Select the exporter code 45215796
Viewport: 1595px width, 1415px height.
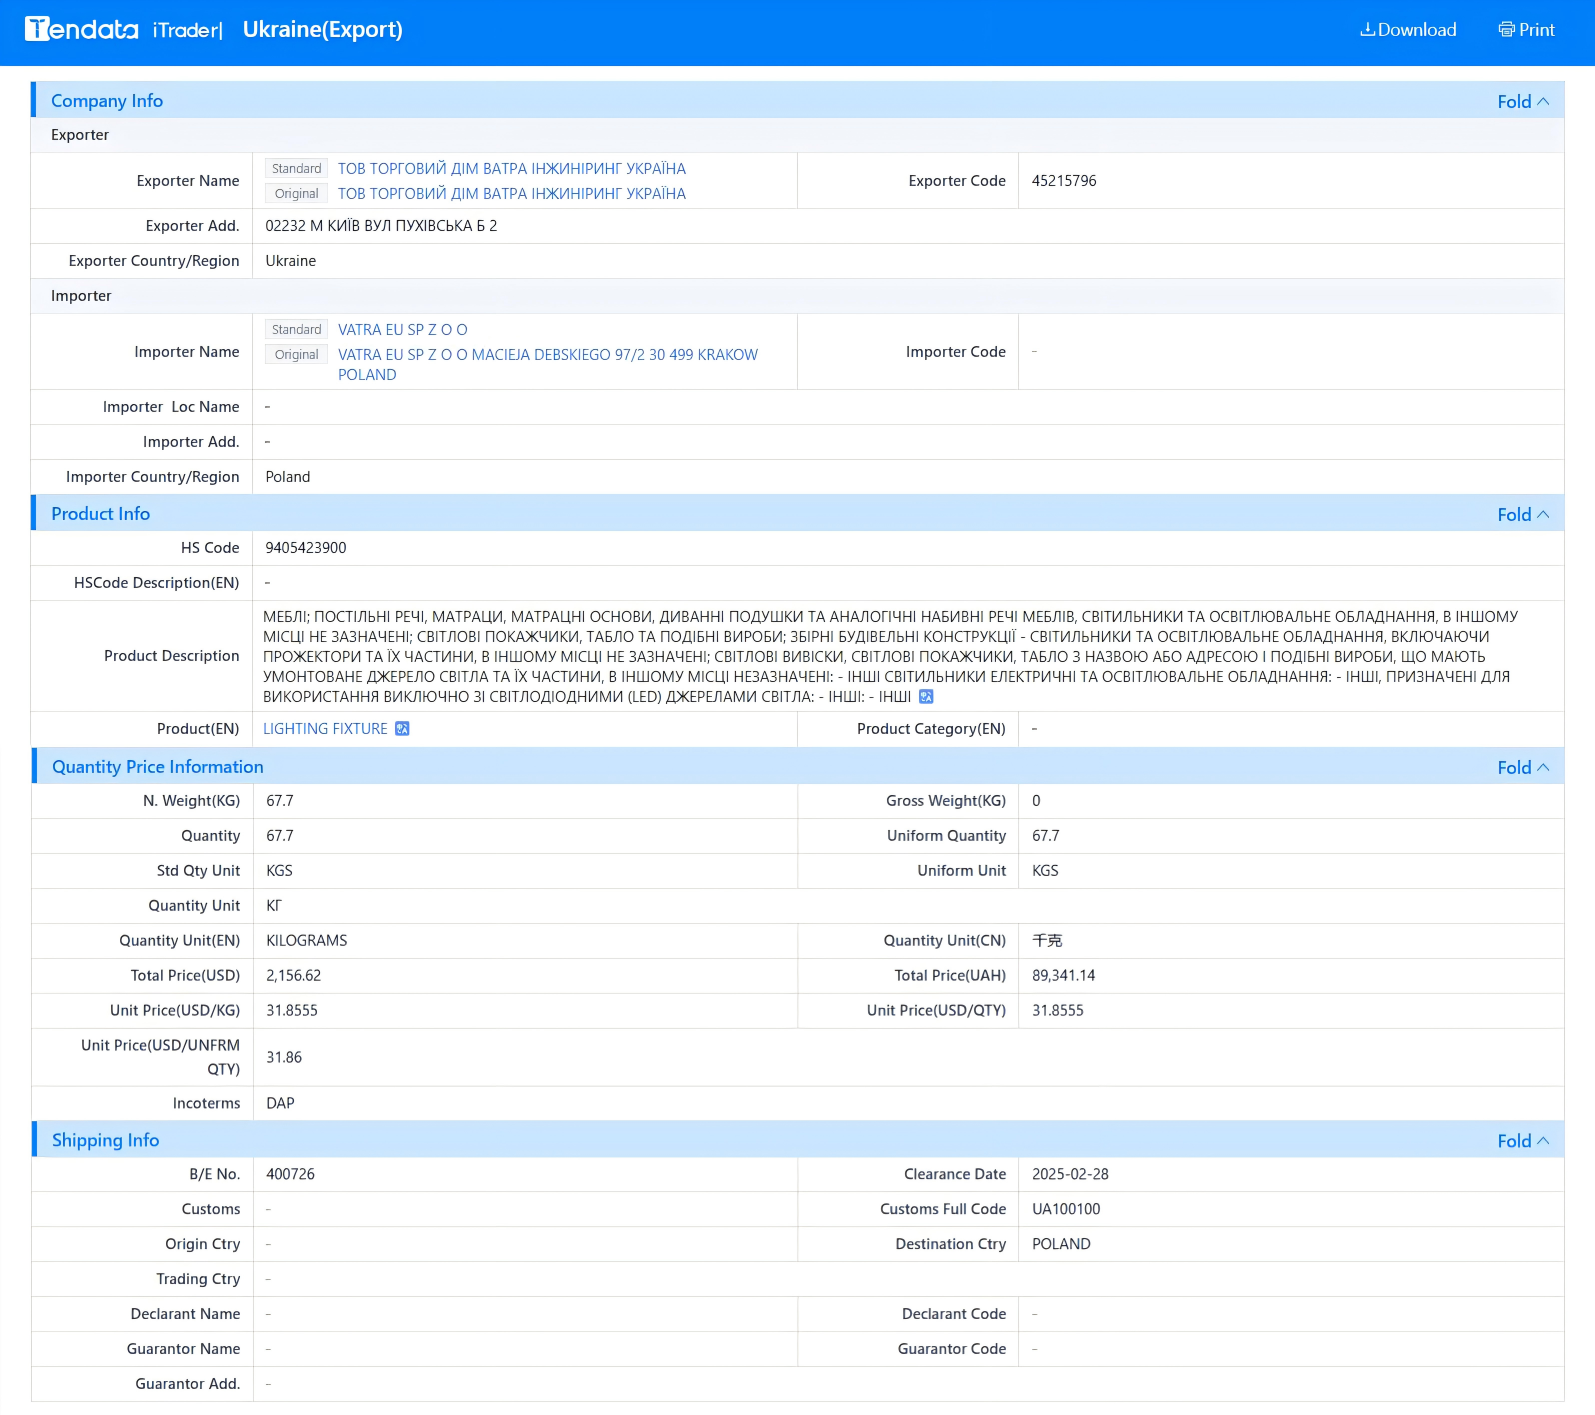tap(1064, 181)
